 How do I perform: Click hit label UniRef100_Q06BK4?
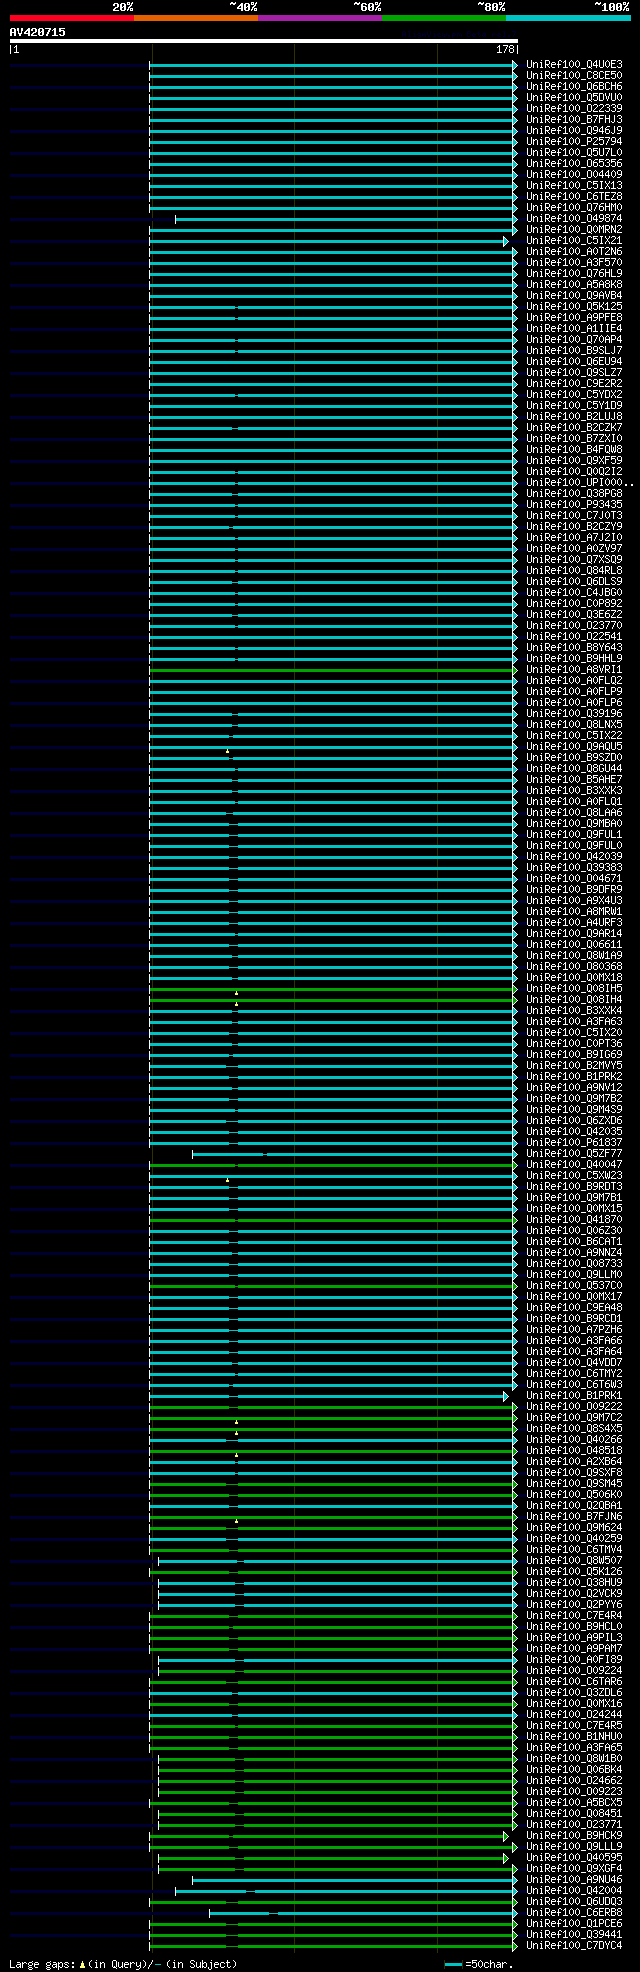(574, 1769)
